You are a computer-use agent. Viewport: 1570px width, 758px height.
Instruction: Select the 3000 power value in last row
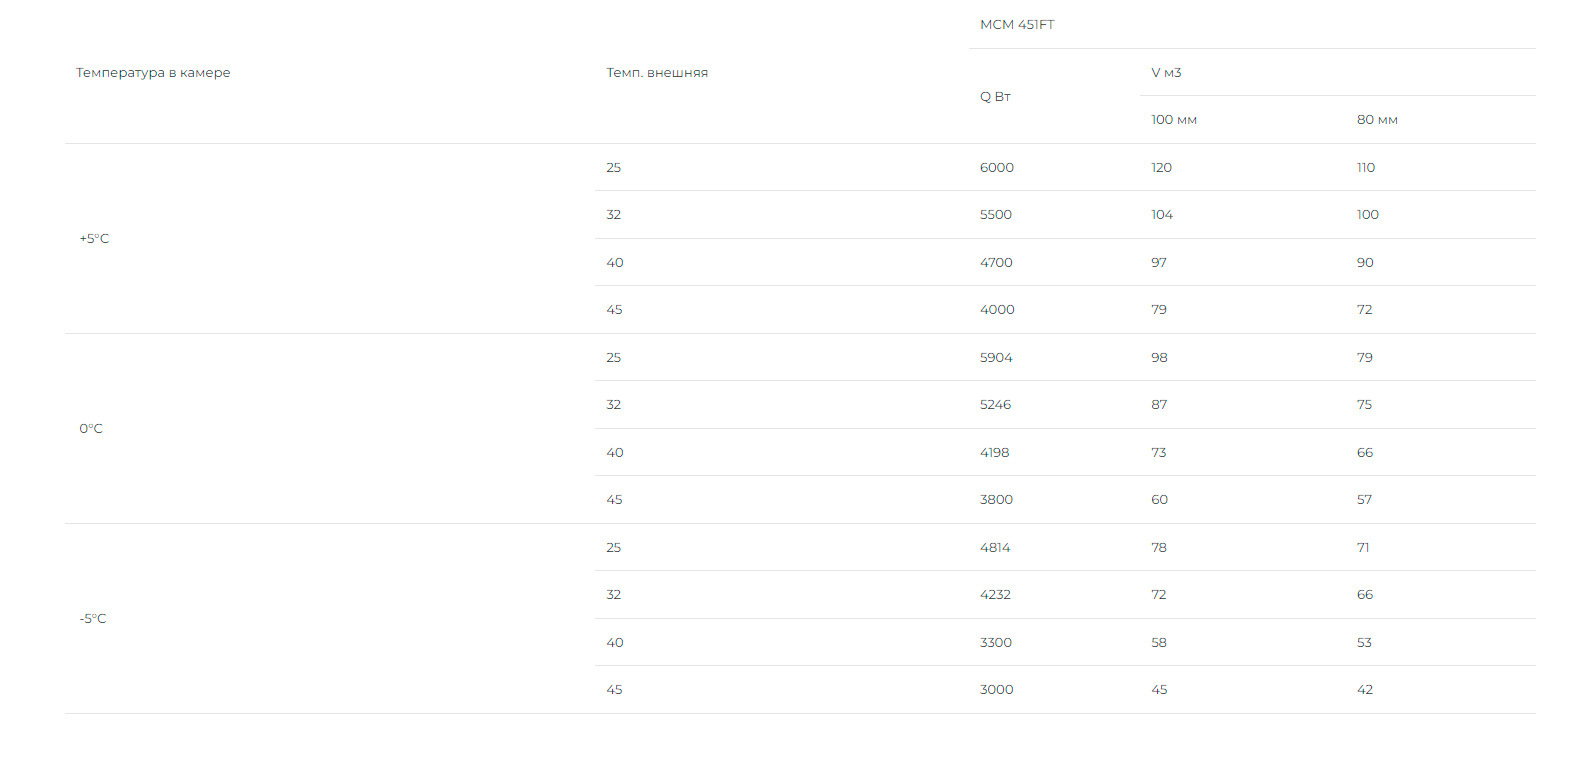tap(997, 690)
